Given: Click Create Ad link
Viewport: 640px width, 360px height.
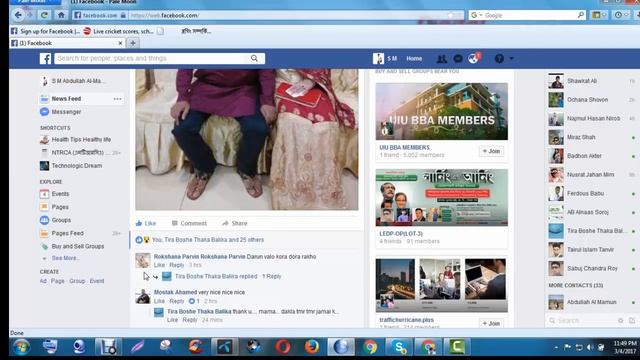Looking at the screenshot, I should (43, 281).
